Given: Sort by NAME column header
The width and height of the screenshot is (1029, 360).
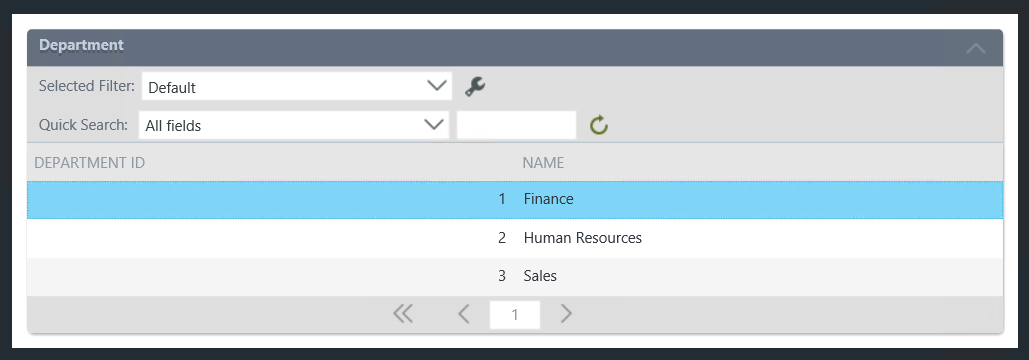Looking at the screenshot, I should (543, 163).
